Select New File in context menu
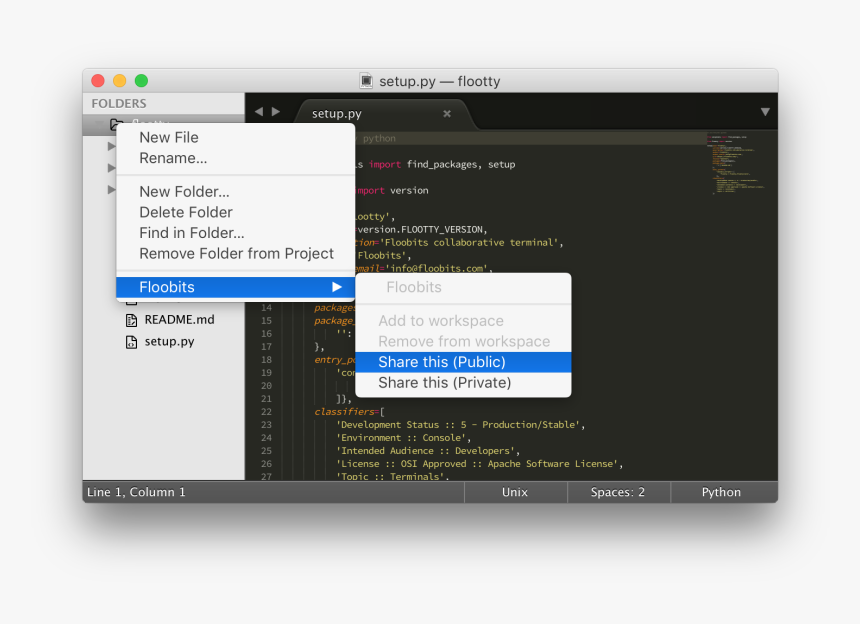This screenshot has width=860, height=624. coord(235,138)
